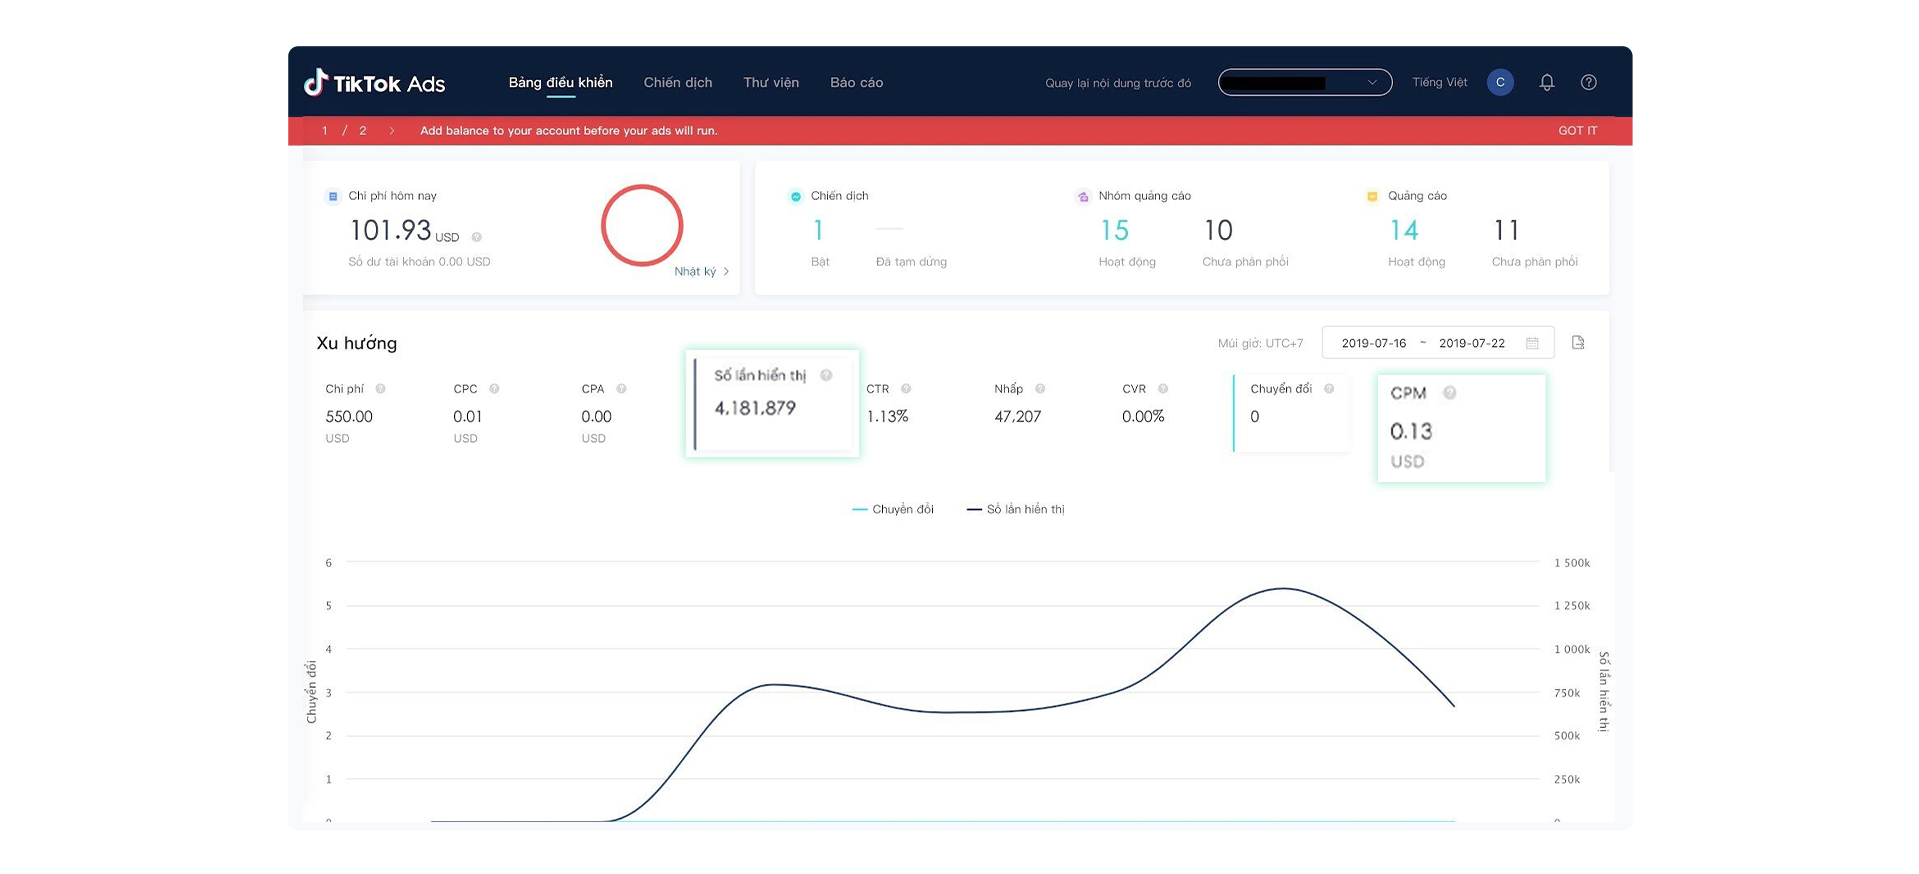1919x874 pixels.
Task: Open the Báo cáo tab
Action: pos(856,83)
